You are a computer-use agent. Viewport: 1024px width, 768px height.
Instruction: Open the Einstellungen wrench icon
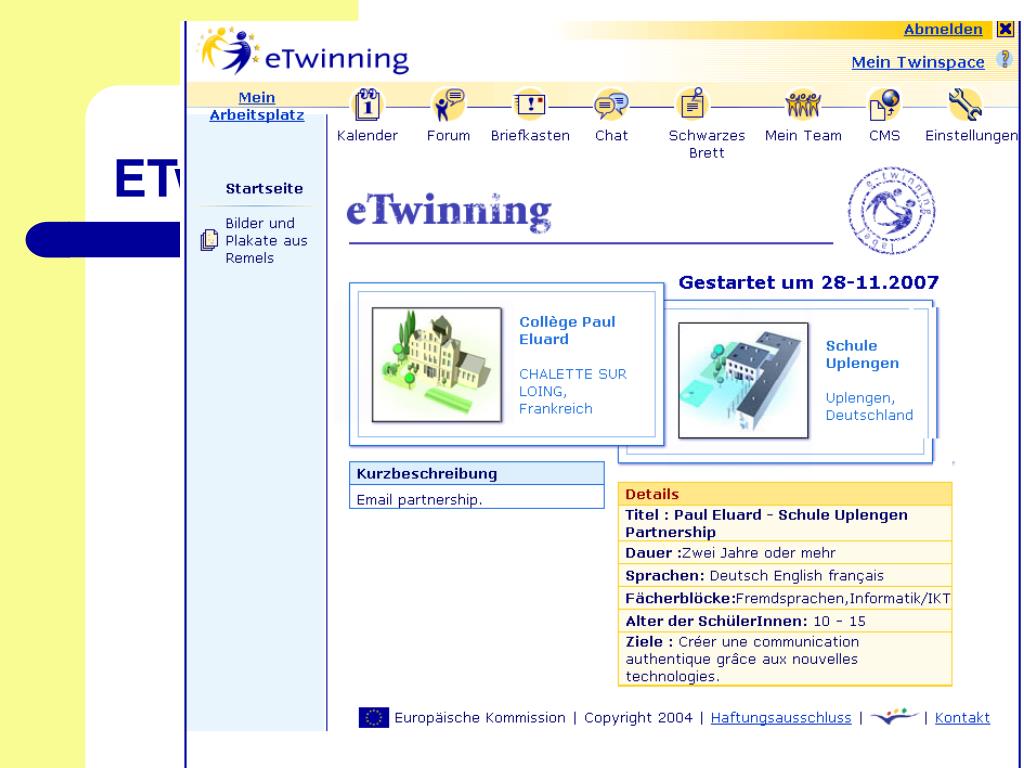point(965,104)
